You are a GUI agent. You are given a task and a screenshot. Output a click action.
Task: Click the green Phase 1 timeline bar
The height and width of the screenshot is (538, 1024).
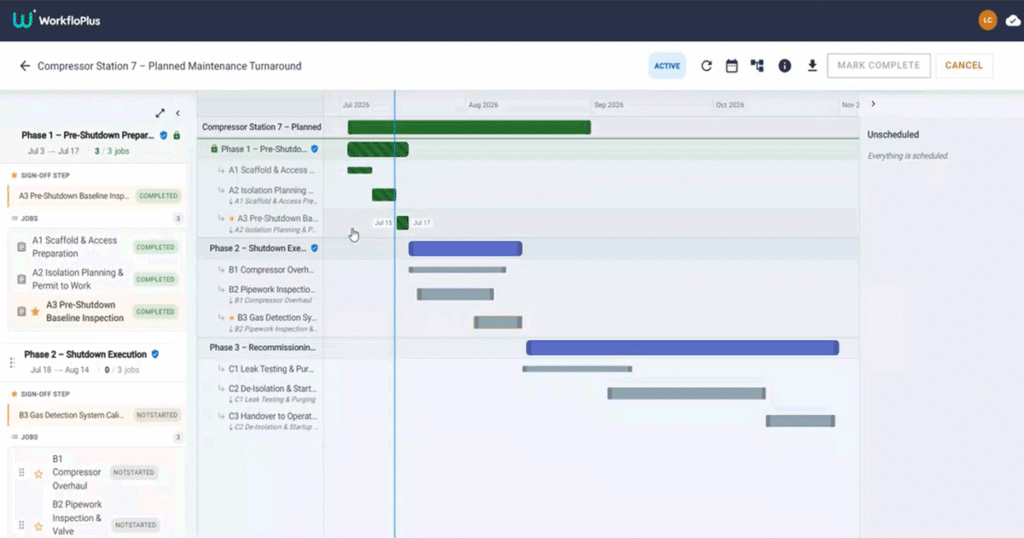(x=377, y=150)
